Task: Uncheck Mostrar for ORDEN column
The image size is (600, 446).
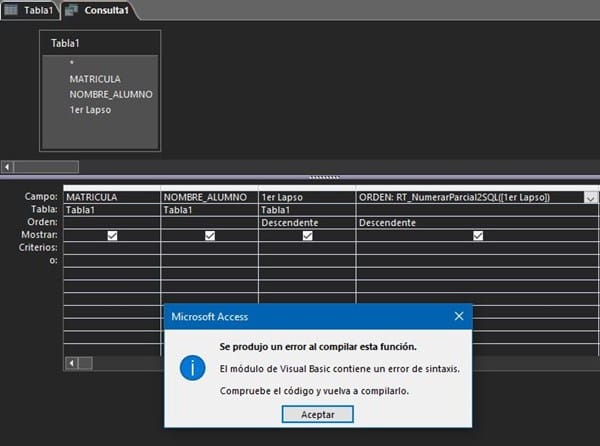Action: 478,235
